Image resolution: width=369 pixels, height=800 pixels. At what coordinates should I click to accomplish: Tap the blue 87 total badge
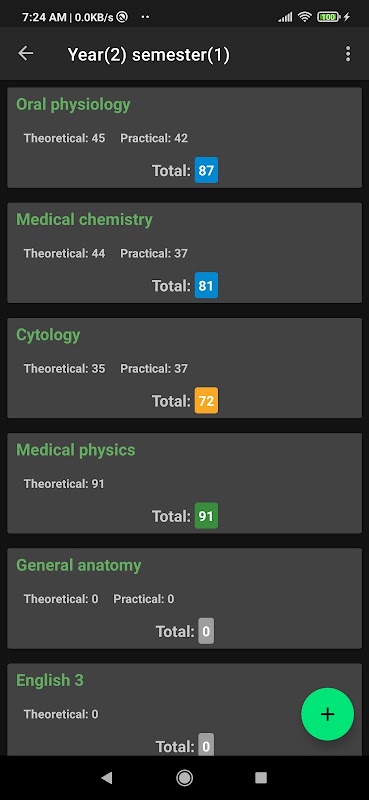click(x=206, y=170)
